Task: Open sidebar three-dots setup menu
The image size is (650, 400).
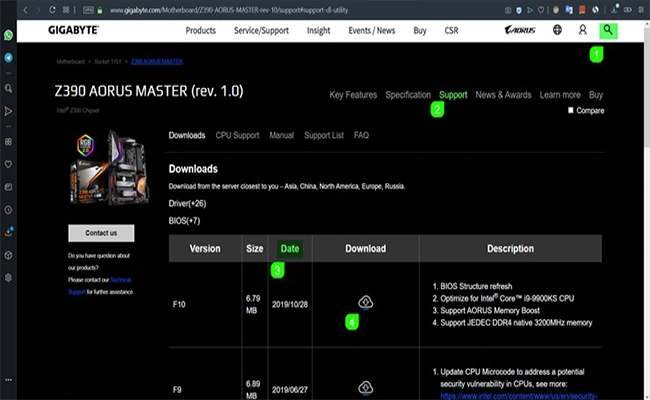Action: coord(8,380)
